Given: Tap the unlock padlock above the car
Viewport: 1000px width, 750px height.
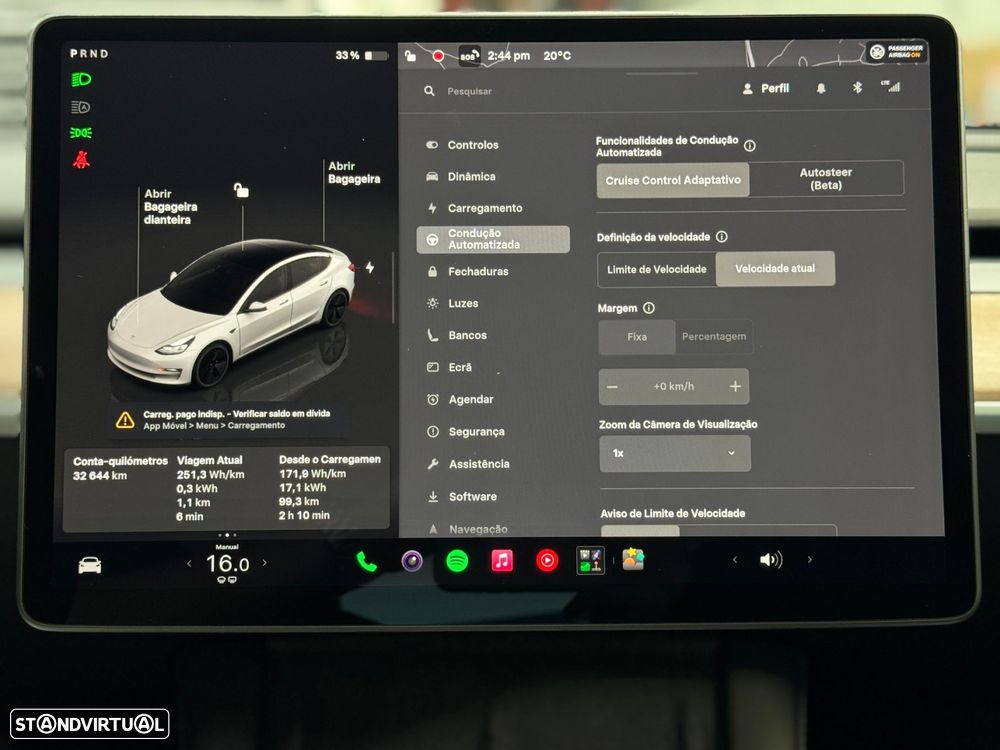Looking at the screenshot, I should pyautogui.click(x=241, y=190).
